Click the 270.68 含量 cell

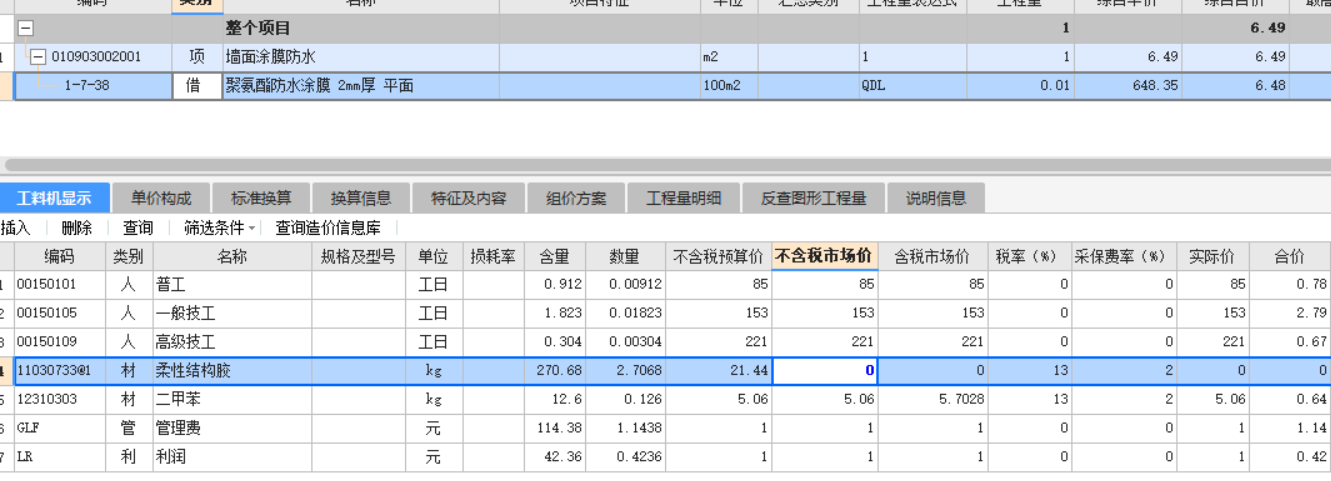[554, 371]
